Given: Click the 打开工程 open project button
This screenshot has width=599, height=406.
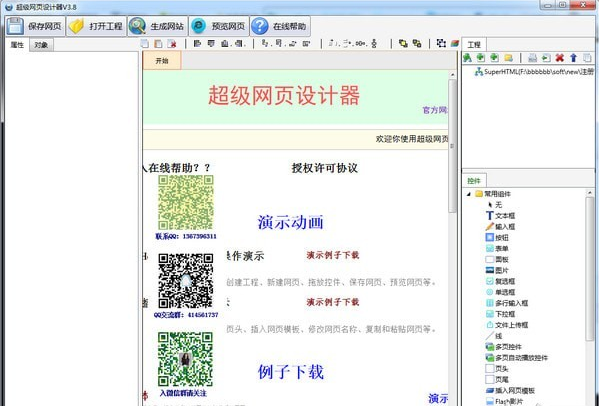Looking at the screenshot, I should 96,26.
